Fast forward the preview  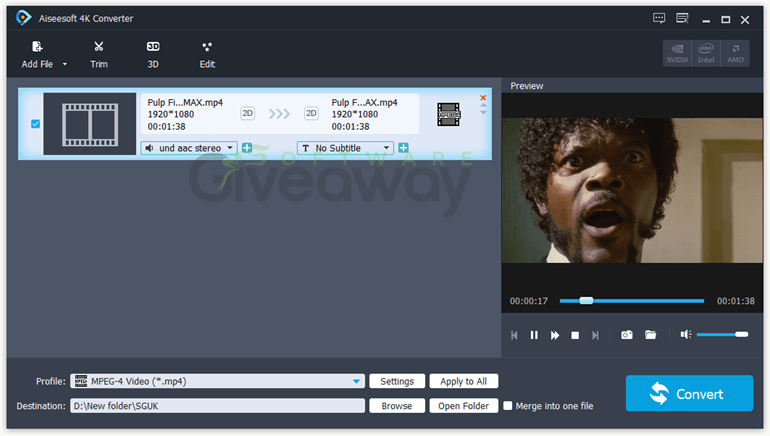pyautogui.click(x=555, y=335)
